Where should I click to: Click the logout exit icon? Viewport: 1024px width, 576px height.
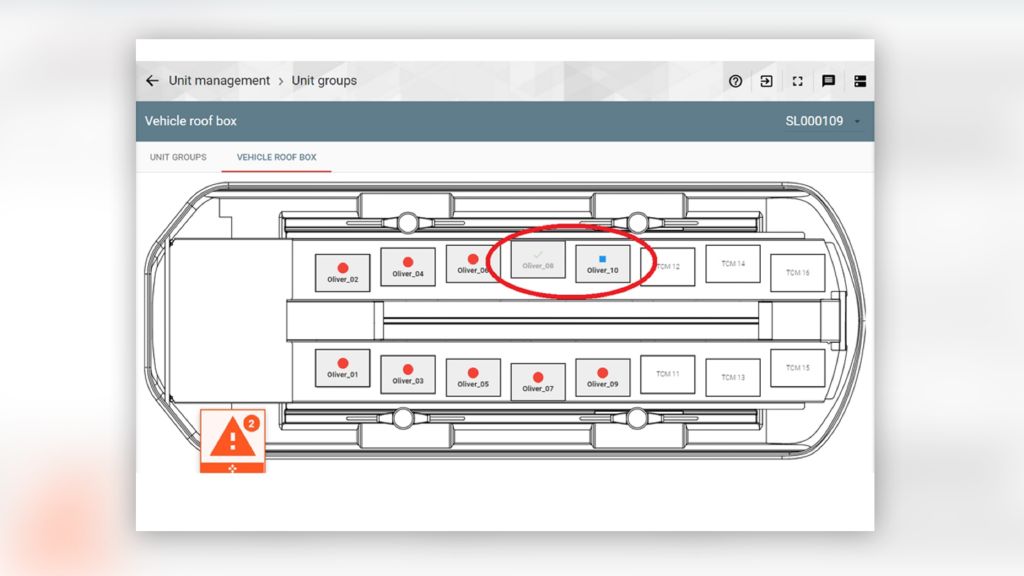pos(766,81)
